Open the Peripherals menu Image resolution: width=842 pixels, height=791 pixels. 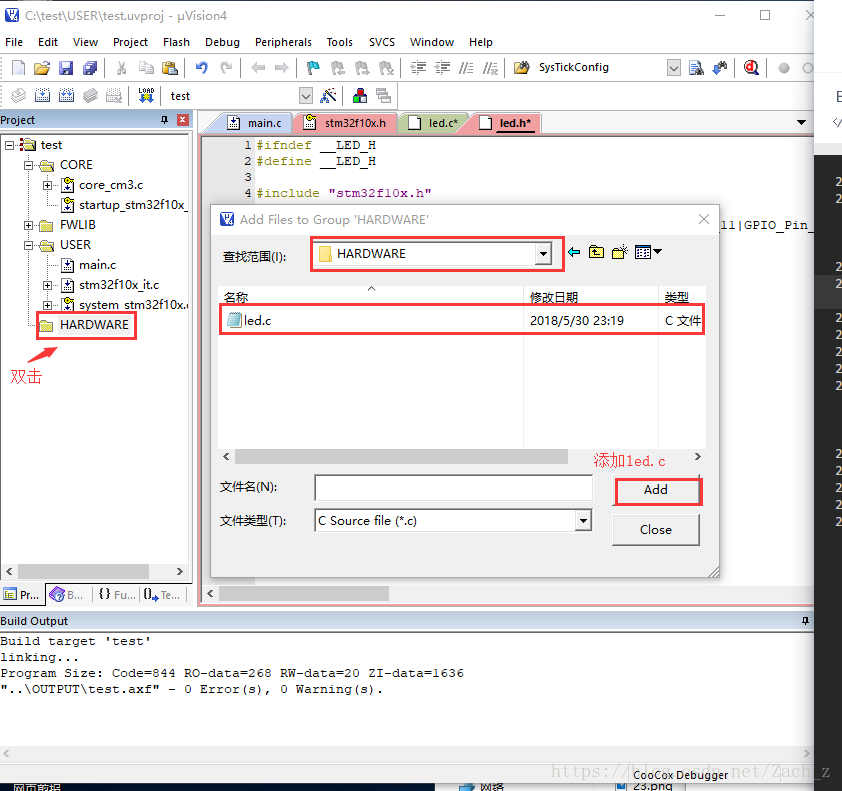tap(283, 42)
